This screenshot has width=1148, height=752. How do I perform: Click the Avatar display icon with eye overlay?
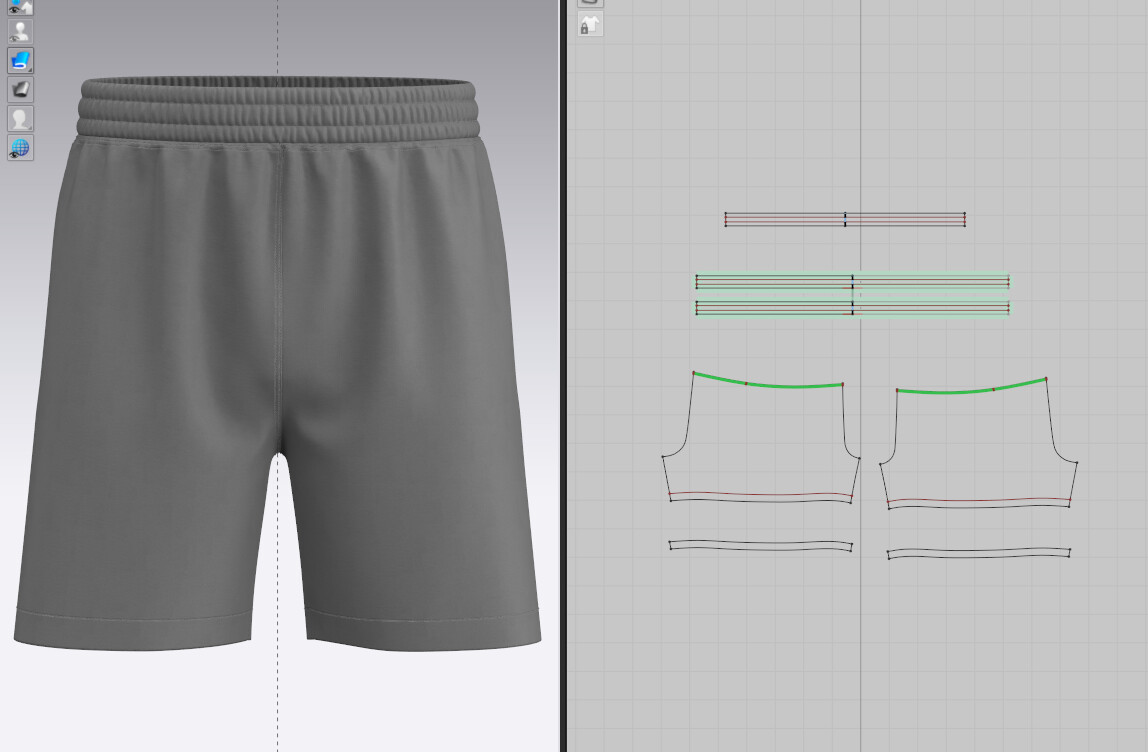click(x=19, y=30)
